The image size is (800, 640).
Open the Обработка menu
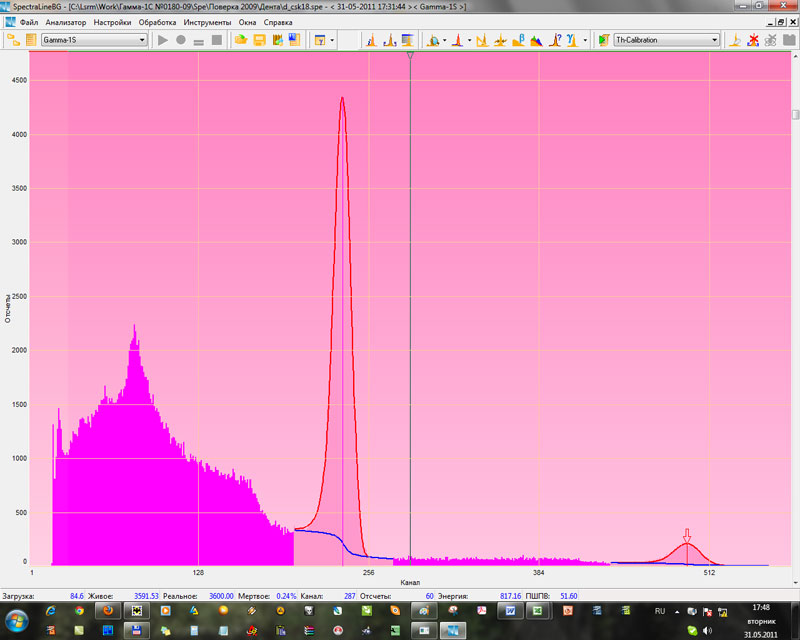(x=157, y=22)
